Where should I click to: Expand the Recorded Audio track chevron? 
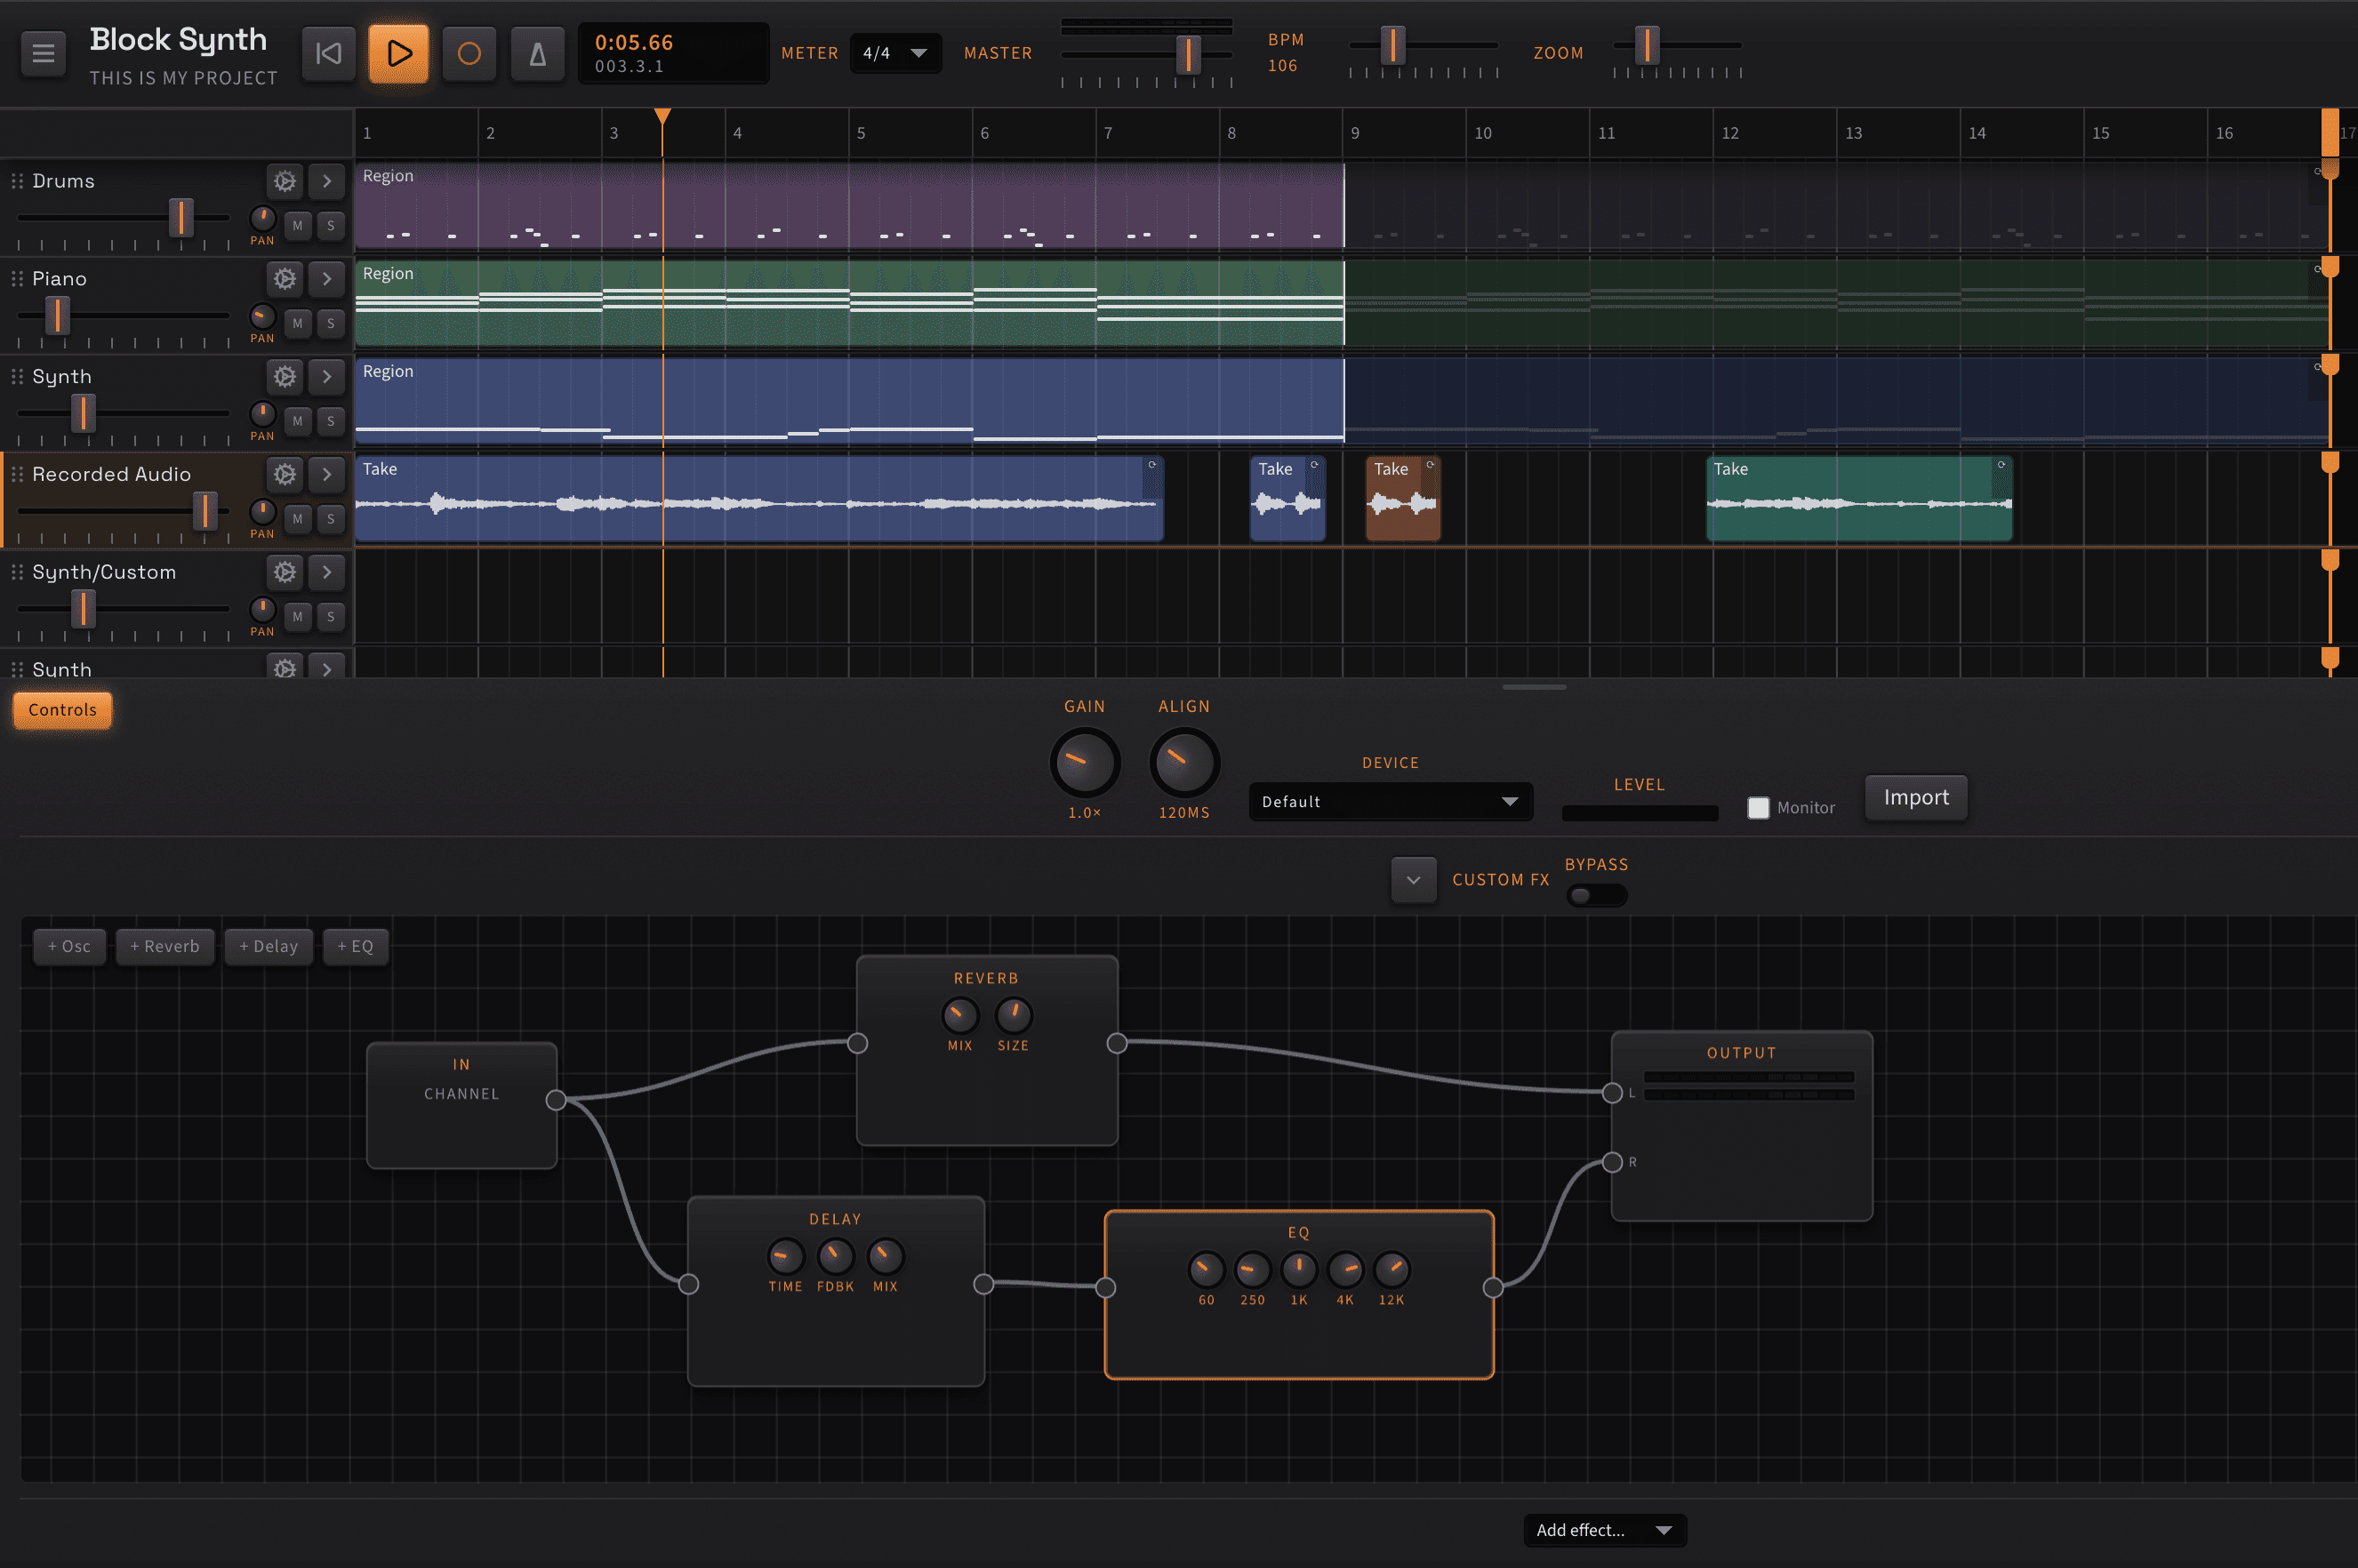click(x=326, y=474)
